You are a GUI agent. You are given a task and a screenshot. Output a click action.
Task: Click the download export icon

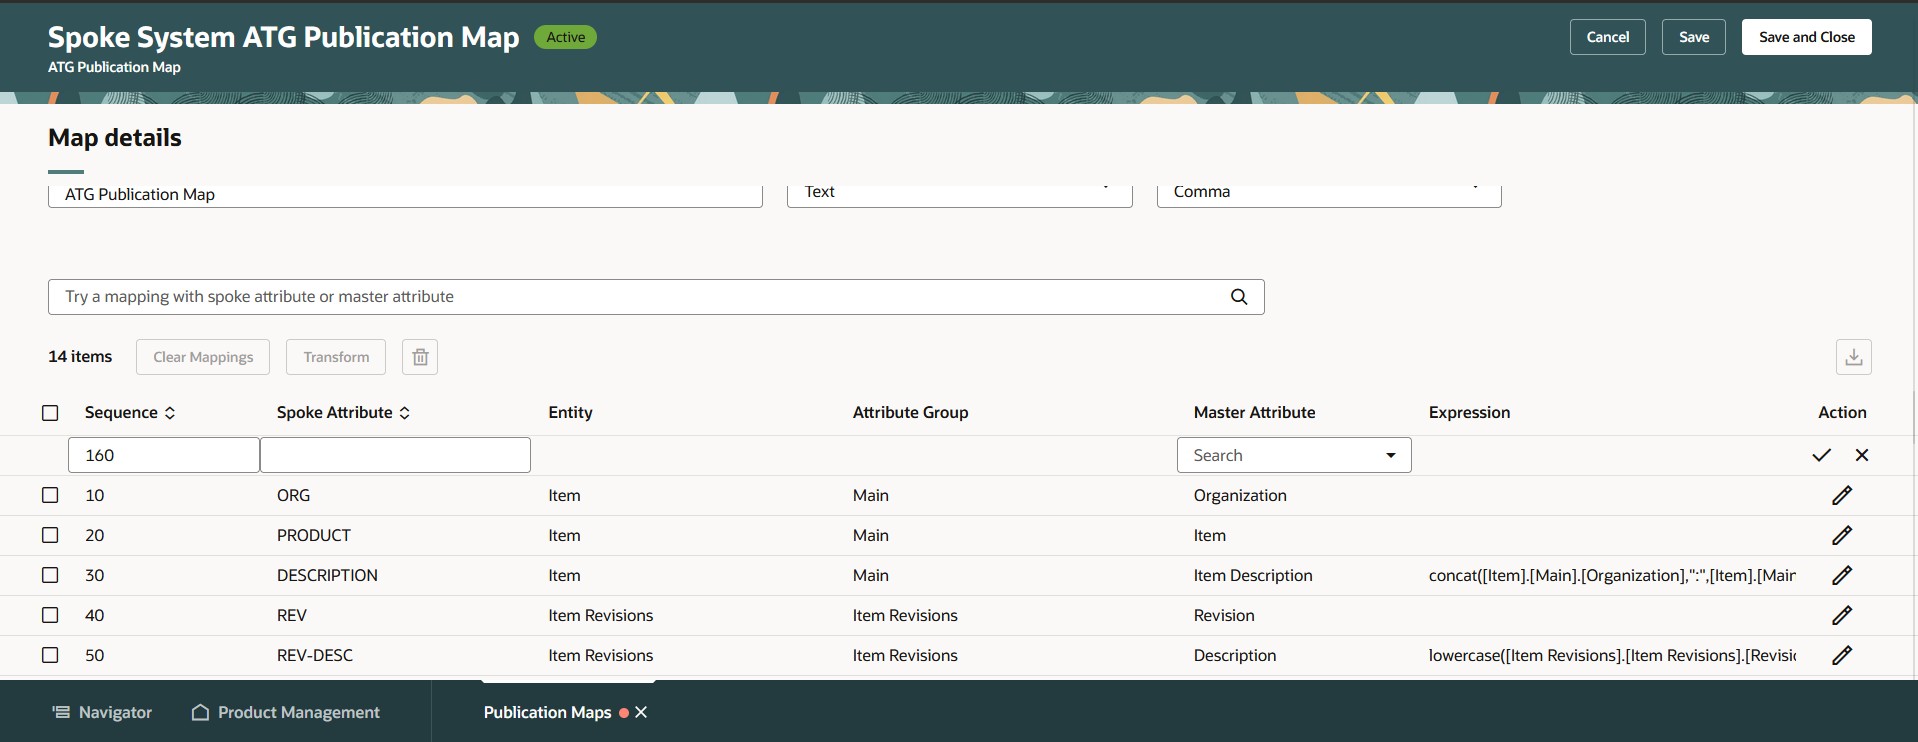click(x=1853, y=357)
